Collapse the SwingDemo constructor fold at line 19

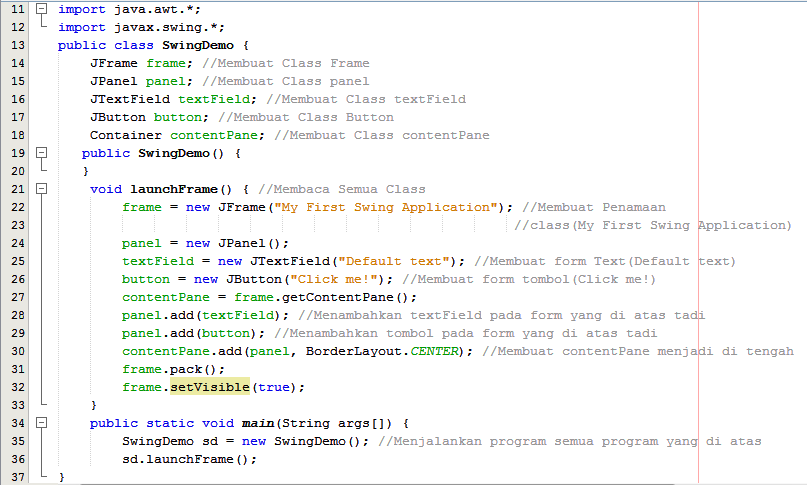[42, 153]
